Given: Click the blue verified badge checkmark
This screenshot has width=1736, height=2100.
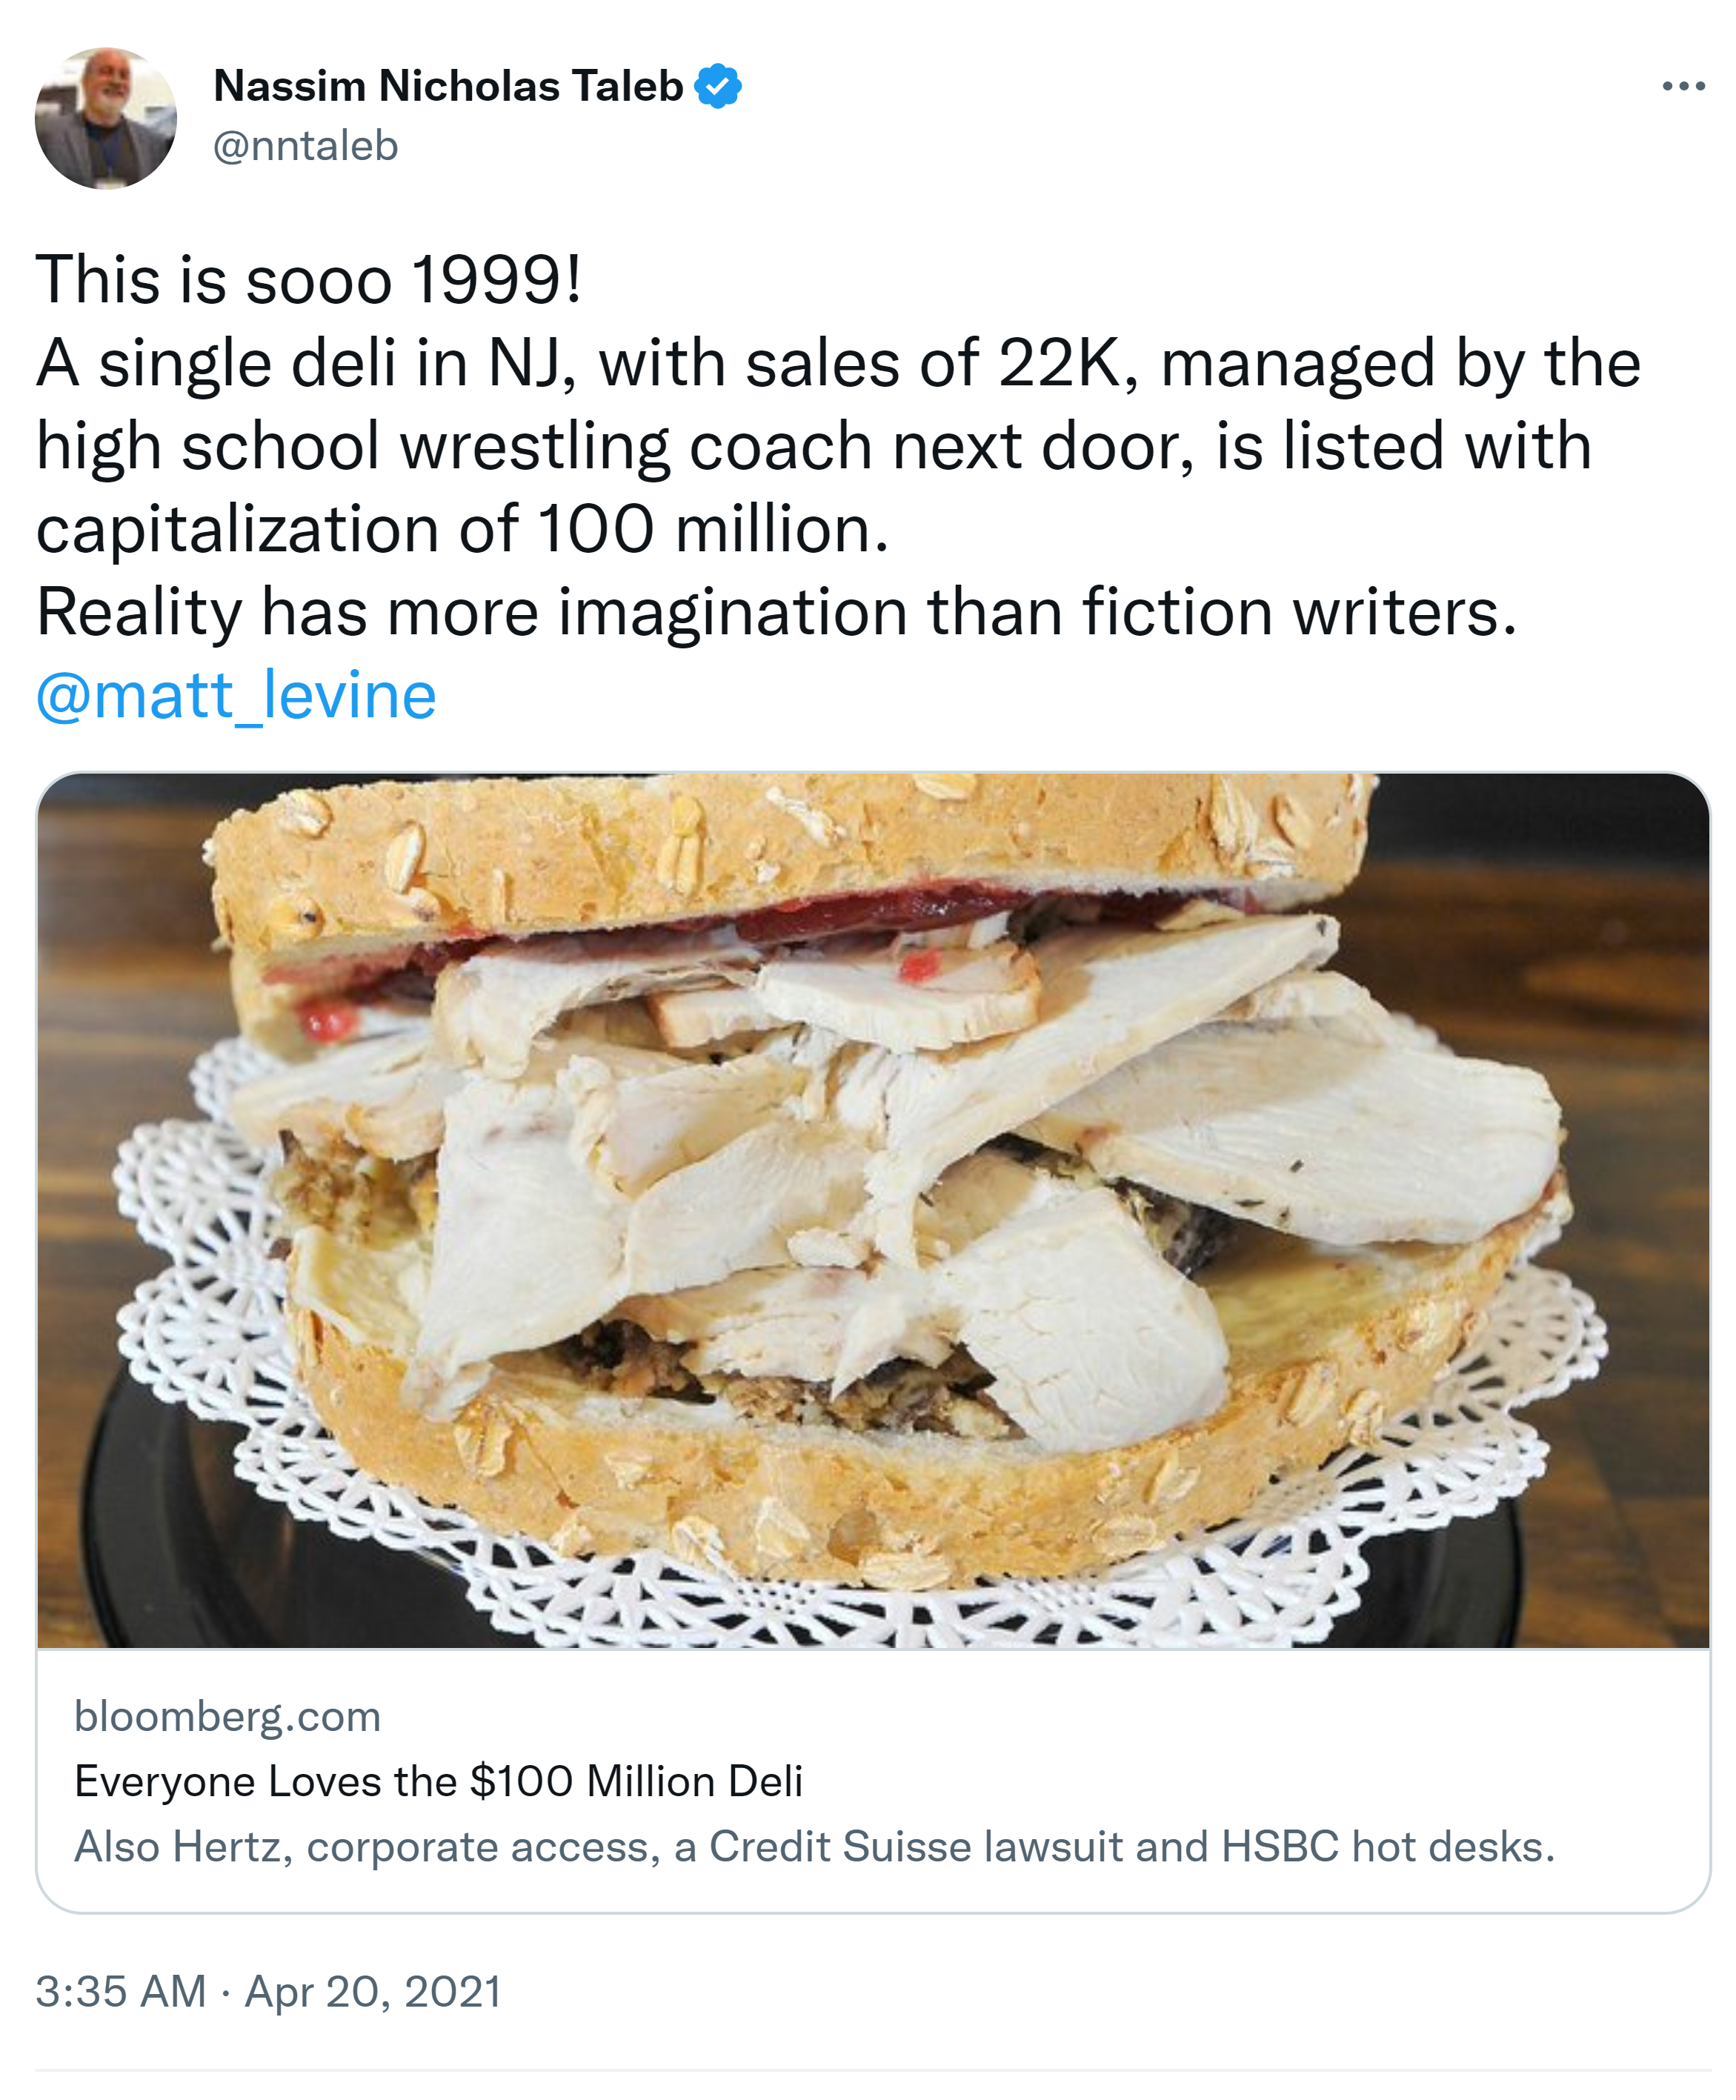Looking at the screenshot, I should pyautogui.click(x=718, y=86).
